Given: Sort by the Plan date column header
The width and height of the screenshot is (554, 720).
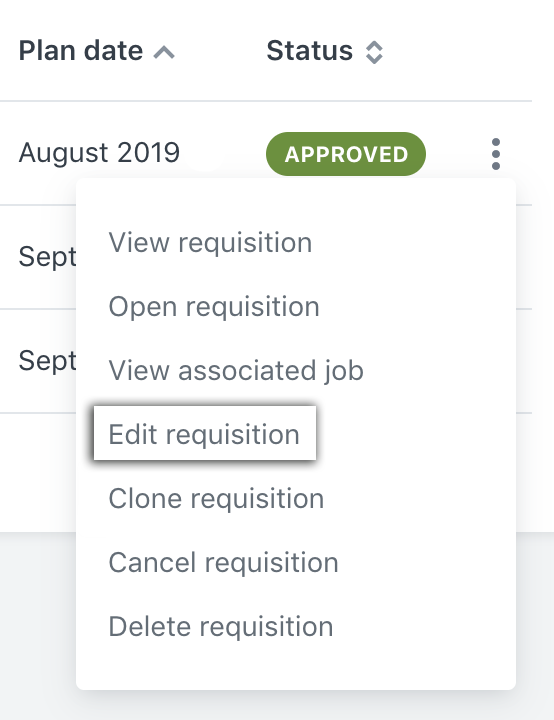Looking at the screenshot, I should pyautogui.click(x=81, y=51).
